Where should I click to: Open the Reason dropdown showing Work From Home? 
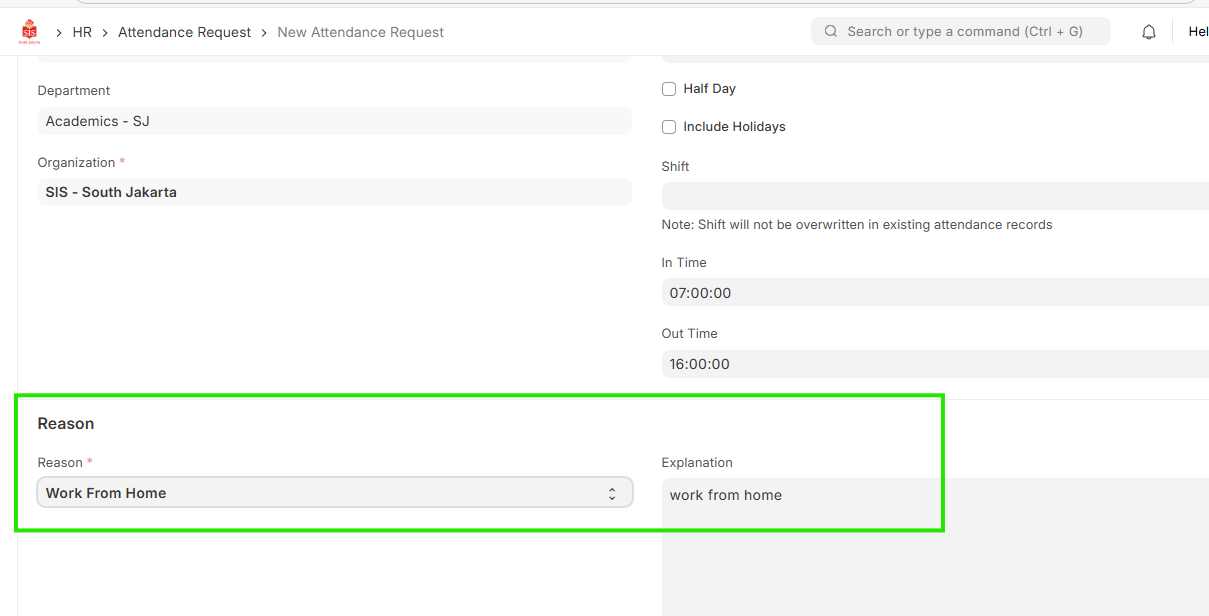pos(334,493)
